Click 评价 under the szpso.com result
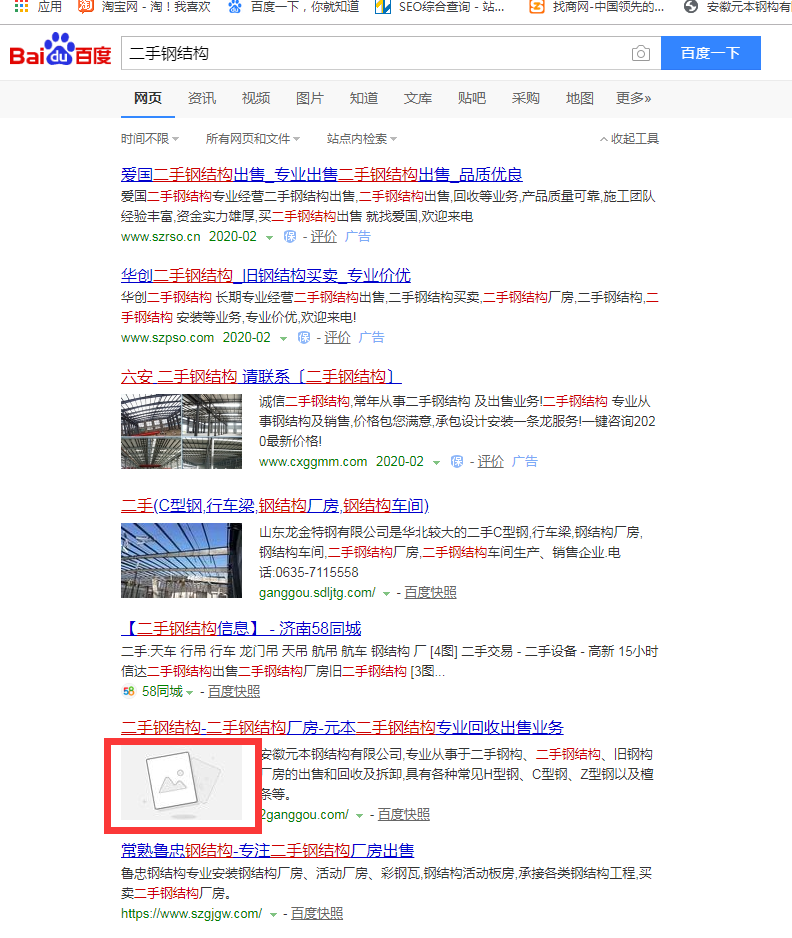Image resolution: width=792 pixels, height=938 pixels. [337, 338]
